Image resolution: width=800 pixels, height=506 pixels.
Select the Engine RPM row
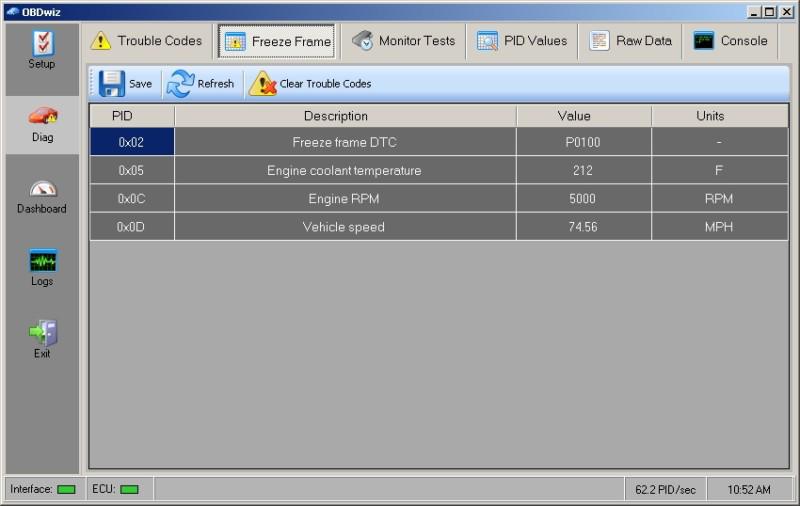coord(343,199)
